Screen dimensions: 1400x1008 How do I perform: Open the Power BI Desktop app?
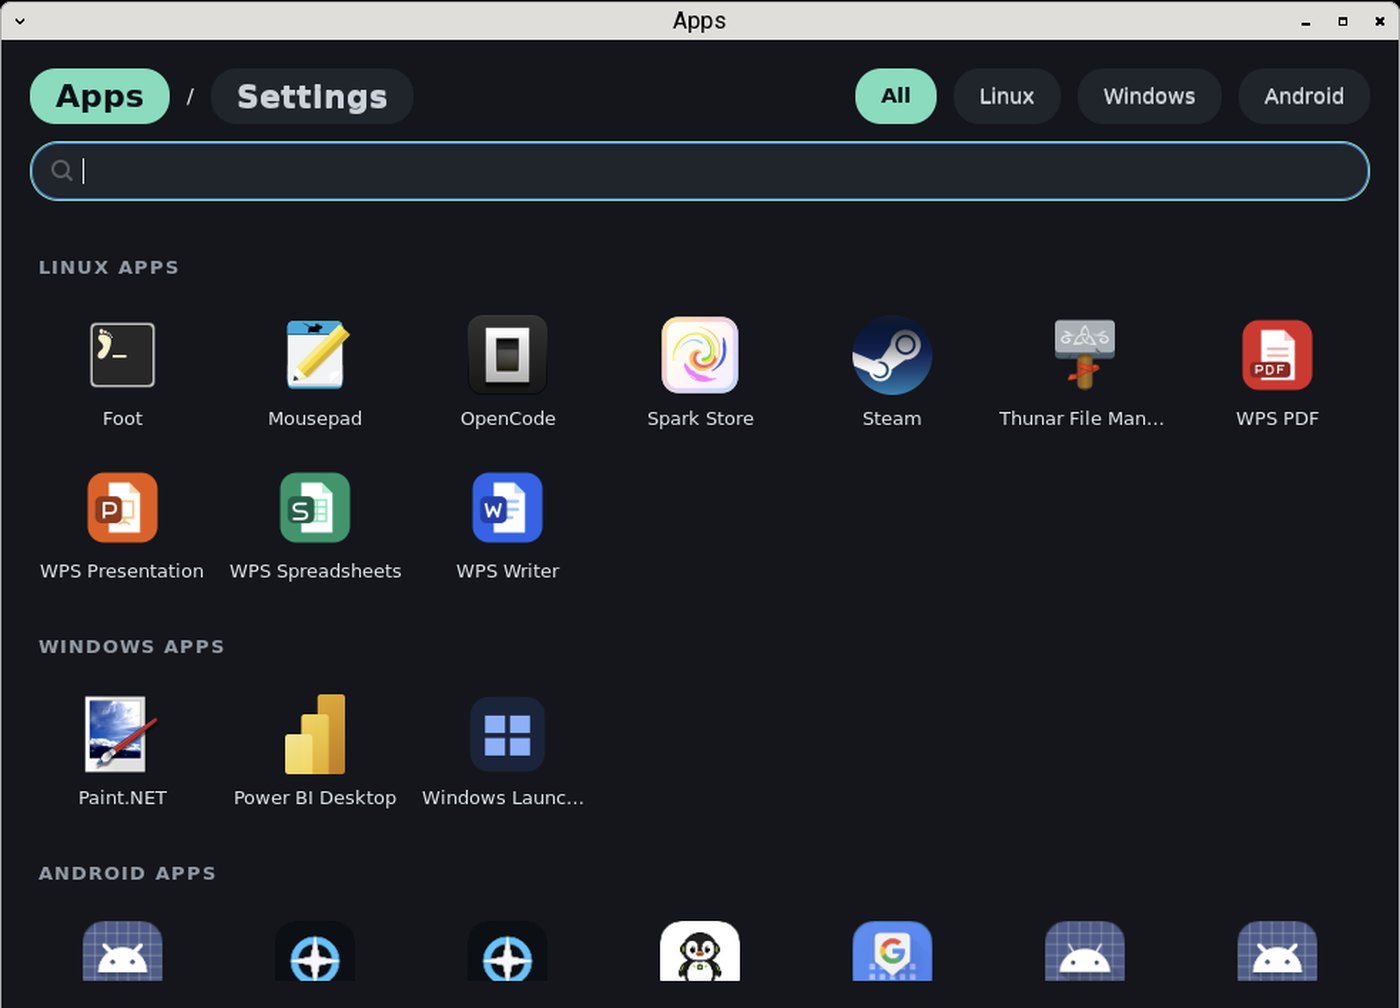315,734
